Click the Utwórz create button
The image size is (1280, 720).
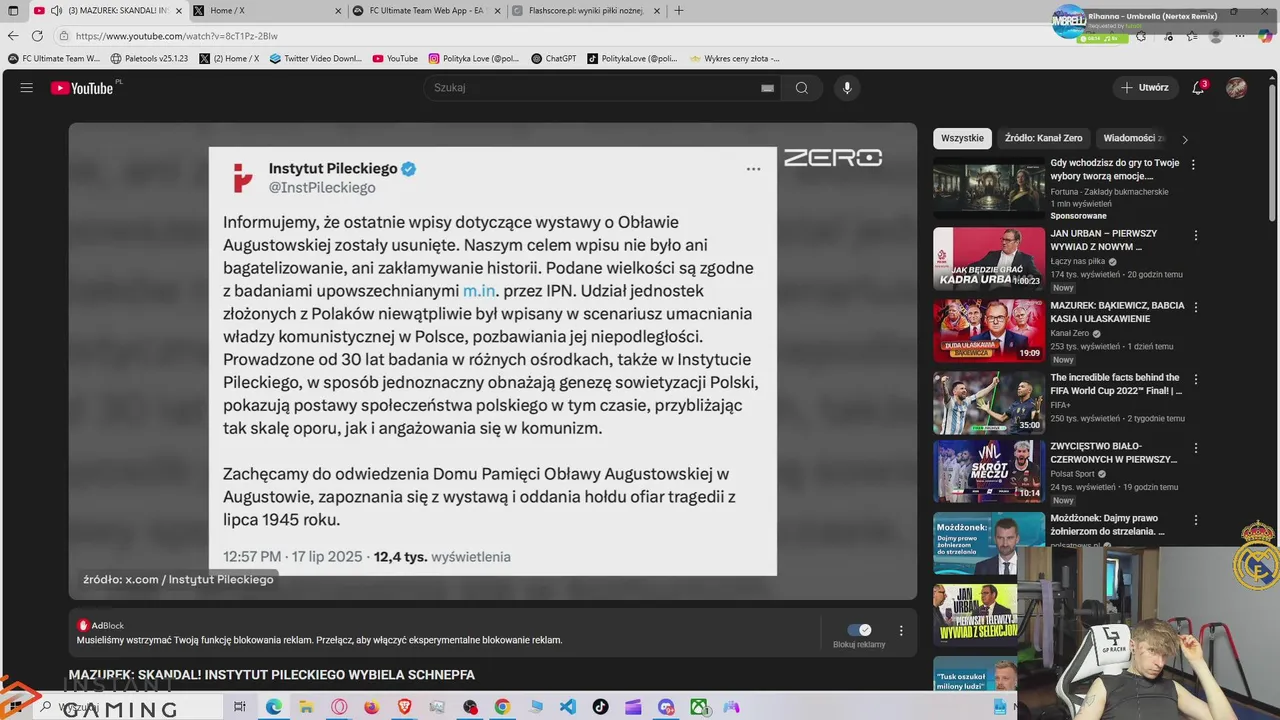1145,88
